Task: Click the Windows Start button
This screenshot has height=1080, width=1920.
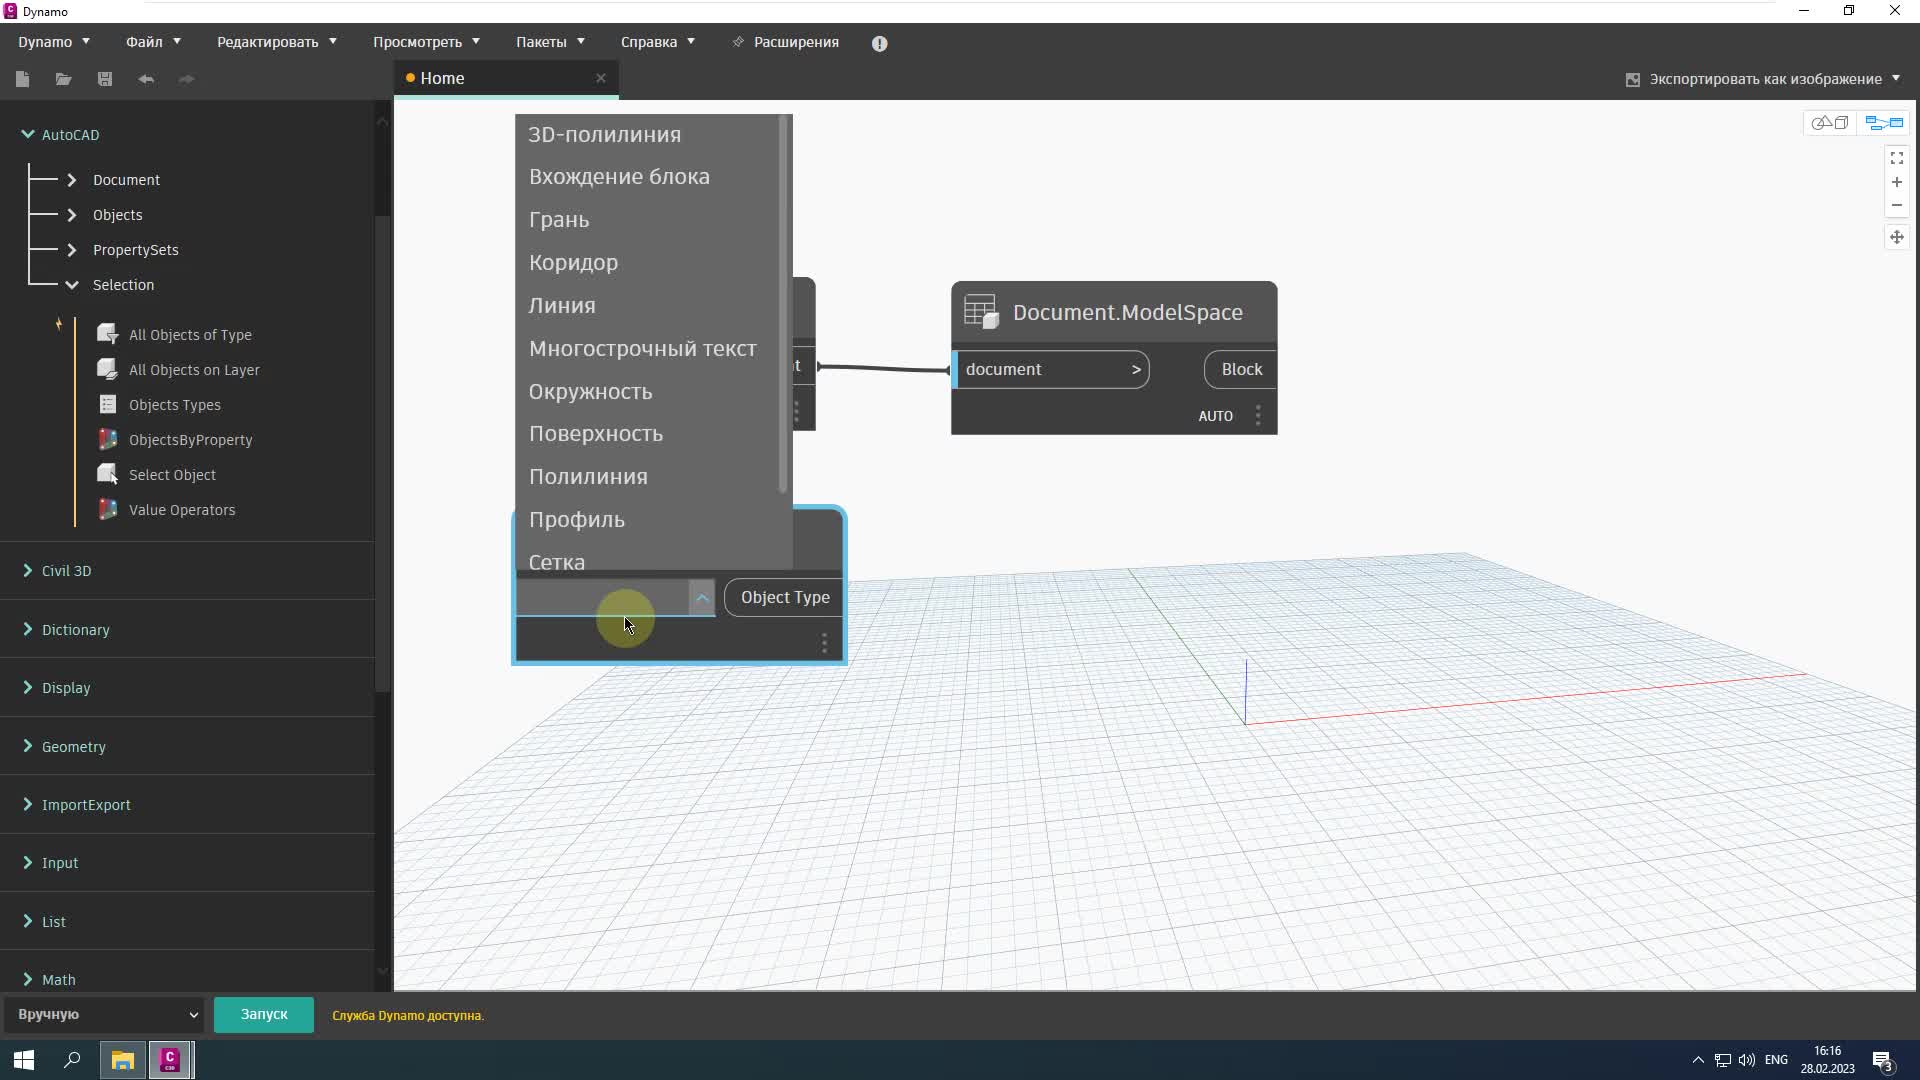Action: point(24,1060)
